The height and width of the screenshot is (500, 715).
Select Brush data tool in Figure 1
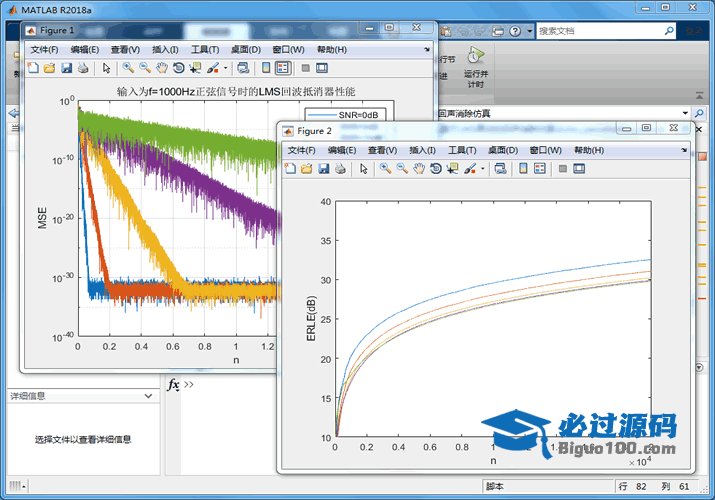pyautogui.click(x=212, y=68)
